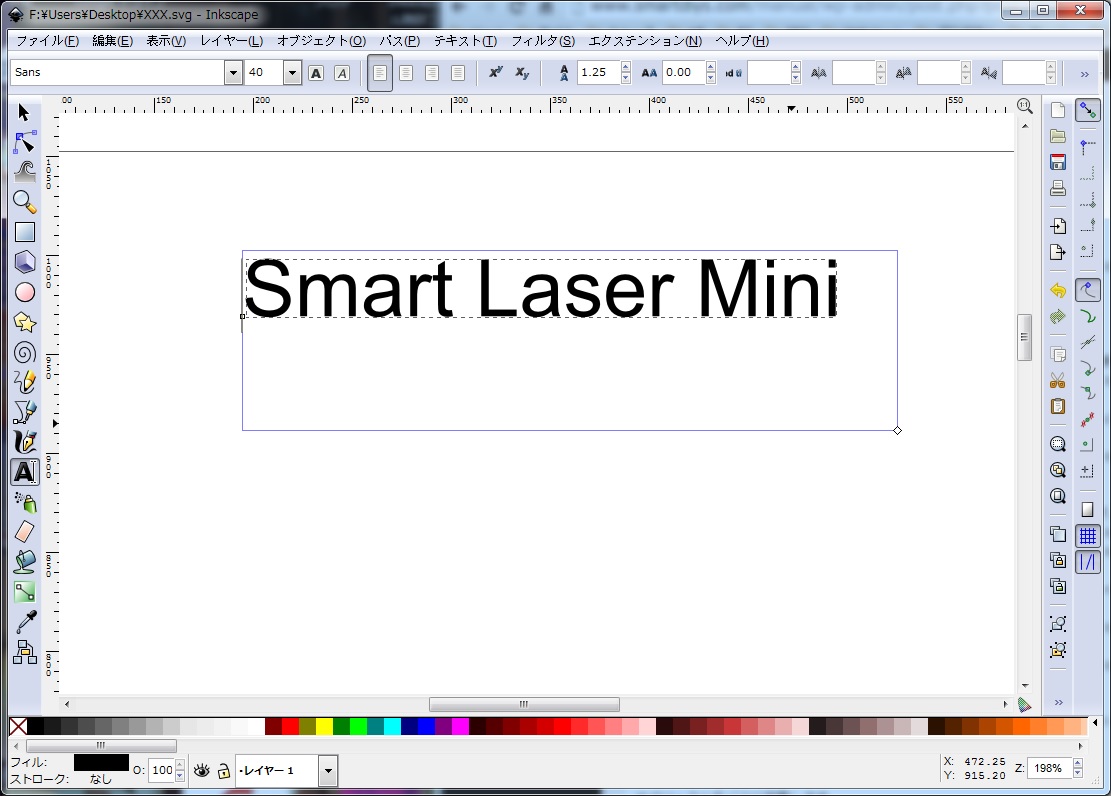Viewport: 1111px width, 796px height.
Task: Open the Sans font family dropdown
Action: coord(233,72)
